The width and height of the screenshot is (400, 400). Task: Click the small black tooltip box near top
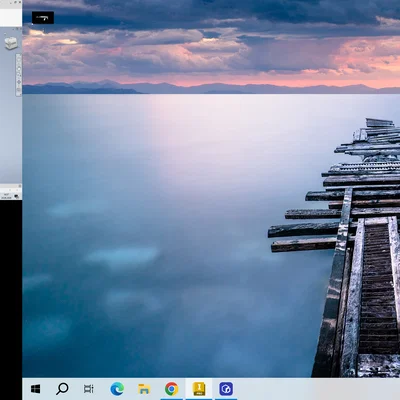(43, 18)
